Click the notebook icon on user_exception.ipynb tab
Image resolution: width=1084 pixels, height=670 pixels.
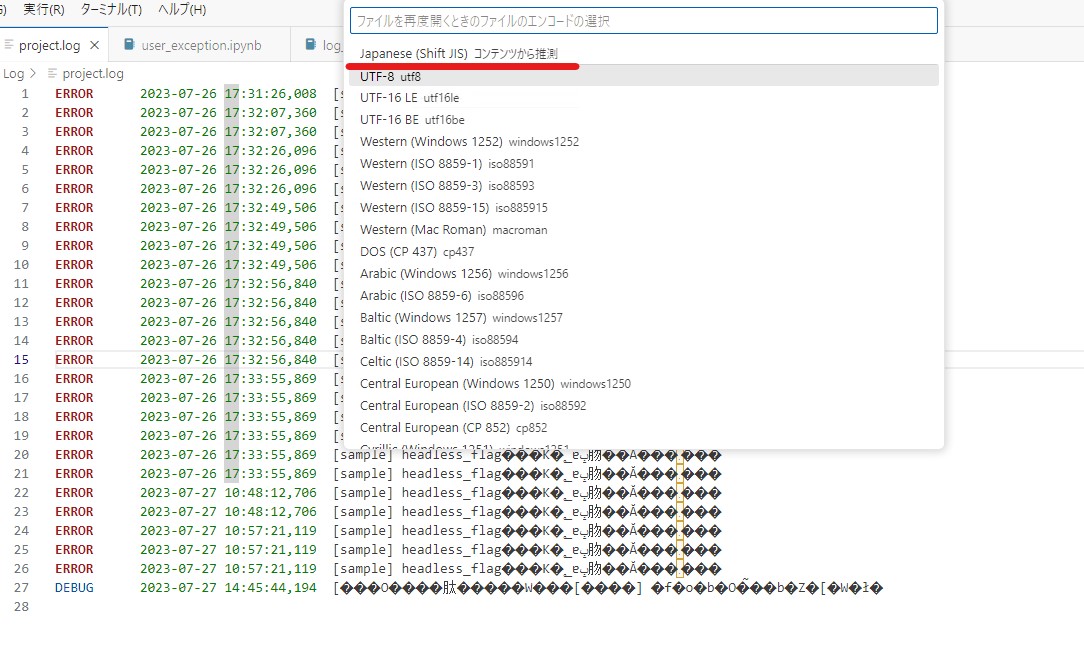[x=129, y=45]
